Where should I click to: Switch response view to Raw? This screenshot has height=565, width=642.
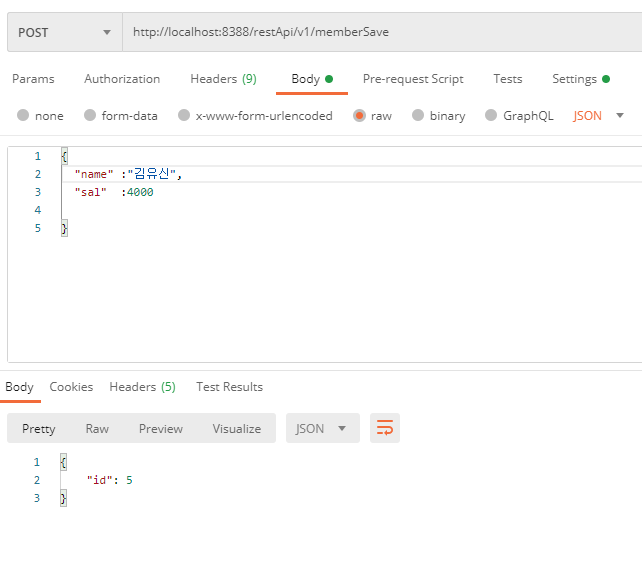(97, 429)
